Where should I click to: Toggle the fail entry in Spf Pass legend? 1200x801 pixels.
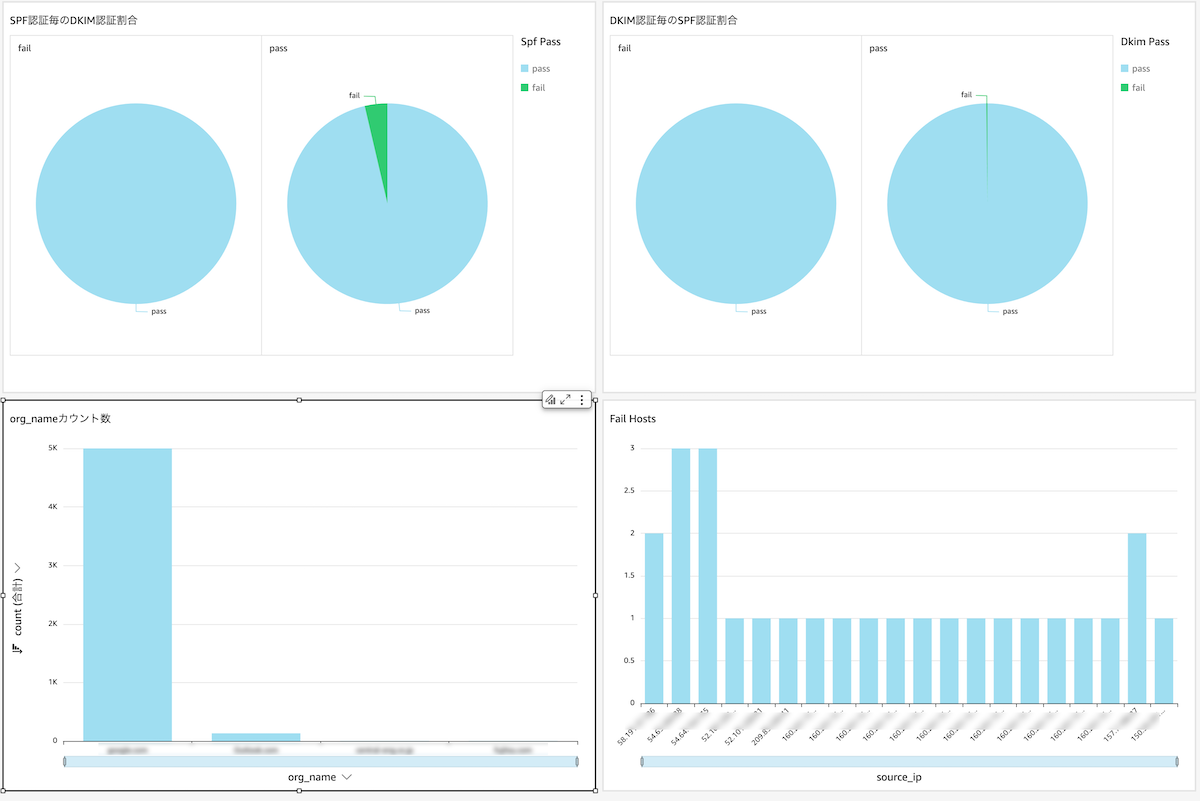tap(538, 88)
